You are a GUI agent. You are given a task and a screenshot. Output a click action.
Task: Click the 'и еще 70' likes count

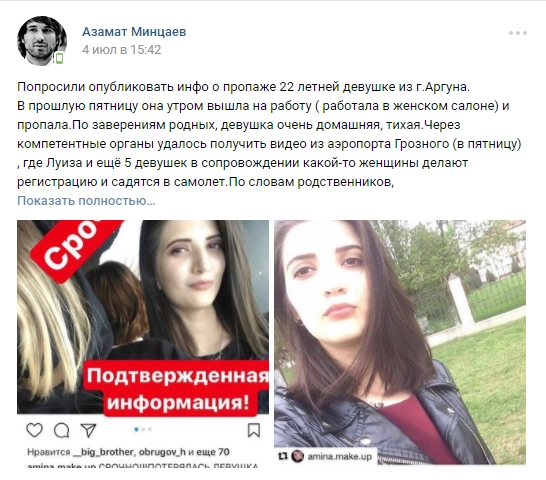[209, 452]
